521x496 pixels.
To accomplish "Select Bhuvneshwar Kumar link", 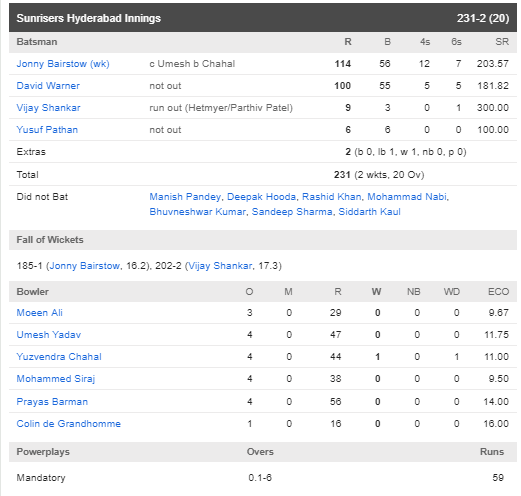I will (x=197, y=212).
